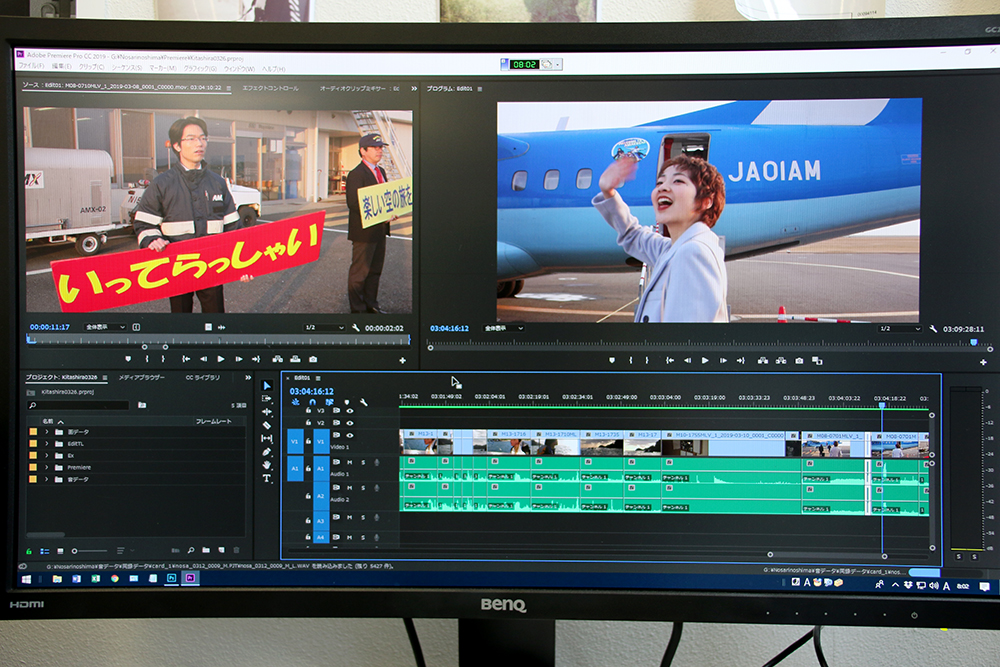
Task: Expand the Ex bin
Action: (47, 455)
